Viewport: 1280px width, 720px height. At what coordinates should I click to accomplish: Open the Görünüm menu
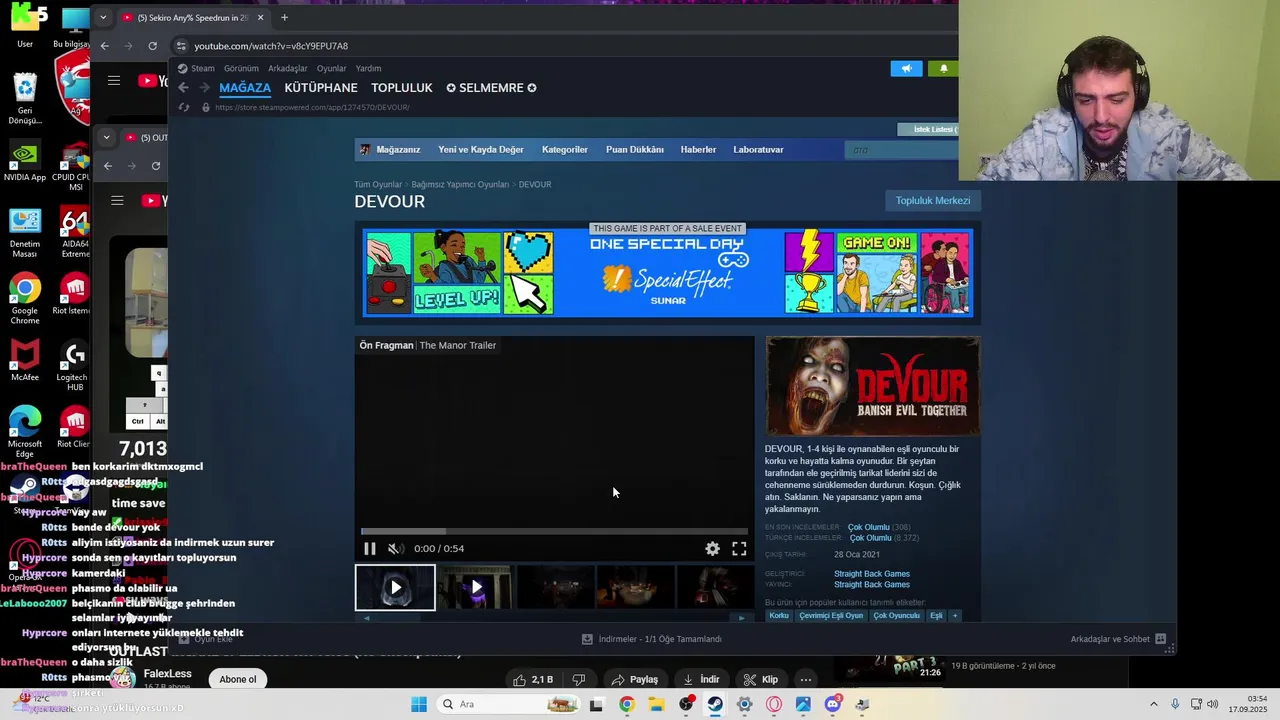(x=241, y=68)
